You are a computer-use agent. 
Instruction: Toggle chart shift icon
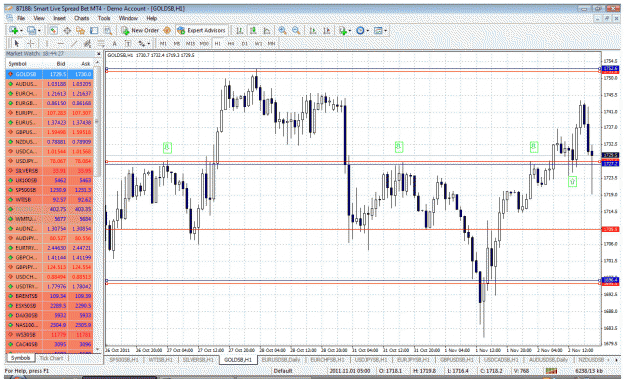326,30
